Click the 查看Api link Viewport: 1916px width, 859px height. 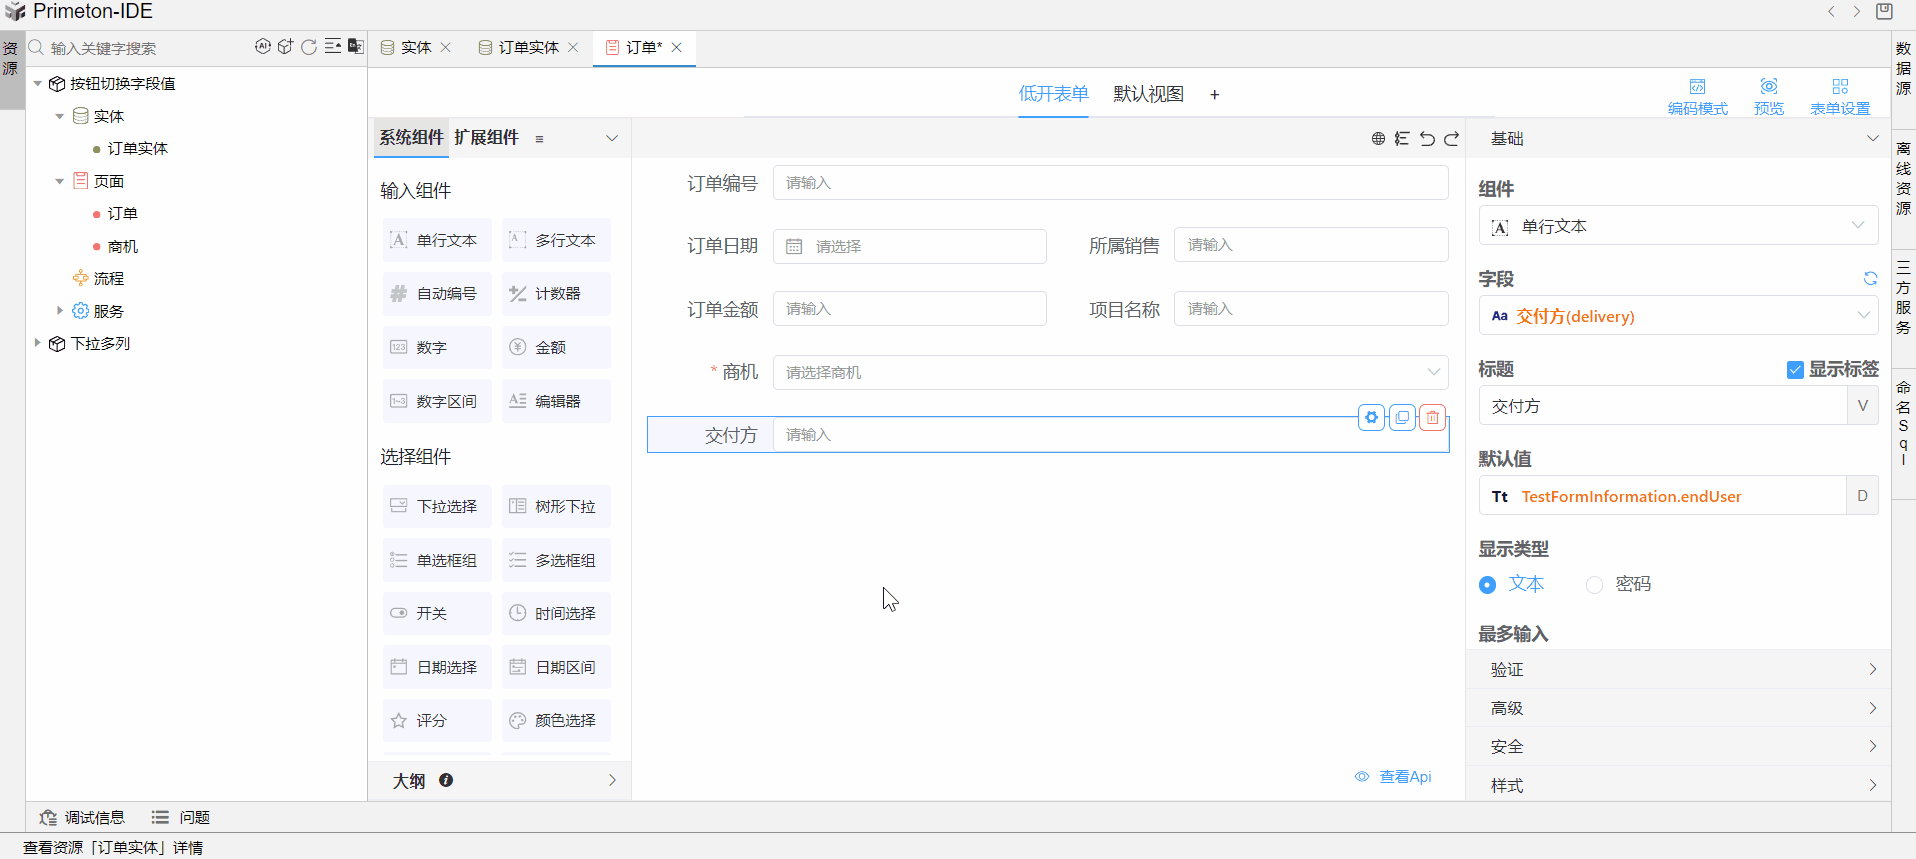point(1403,777)
